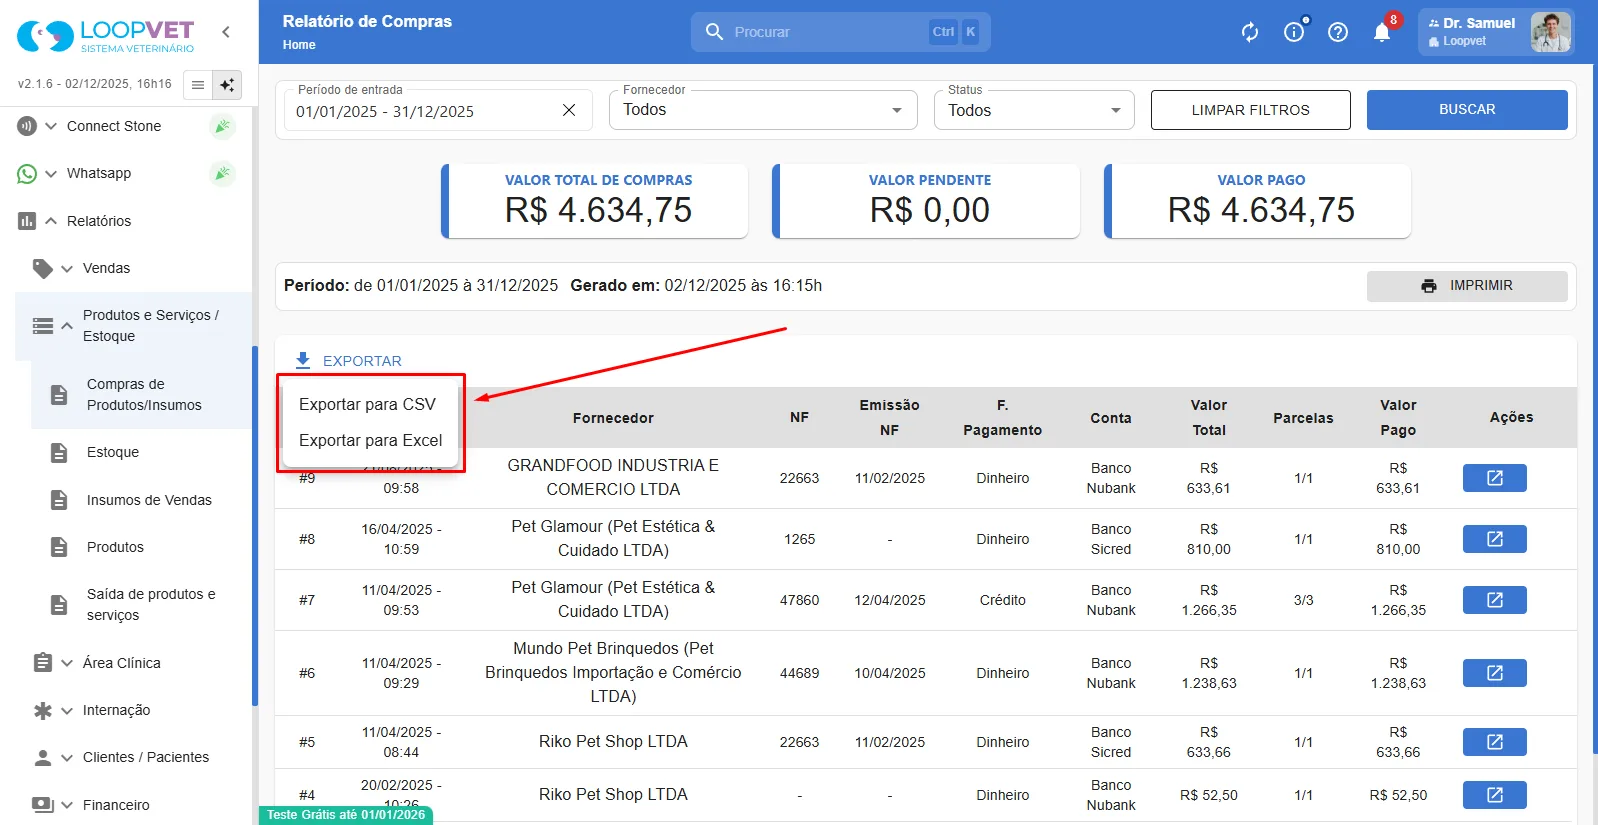This screenshot has width=1598, height=825.
Task: Click the AI sparkle icon near version
Action: [227, 85]
